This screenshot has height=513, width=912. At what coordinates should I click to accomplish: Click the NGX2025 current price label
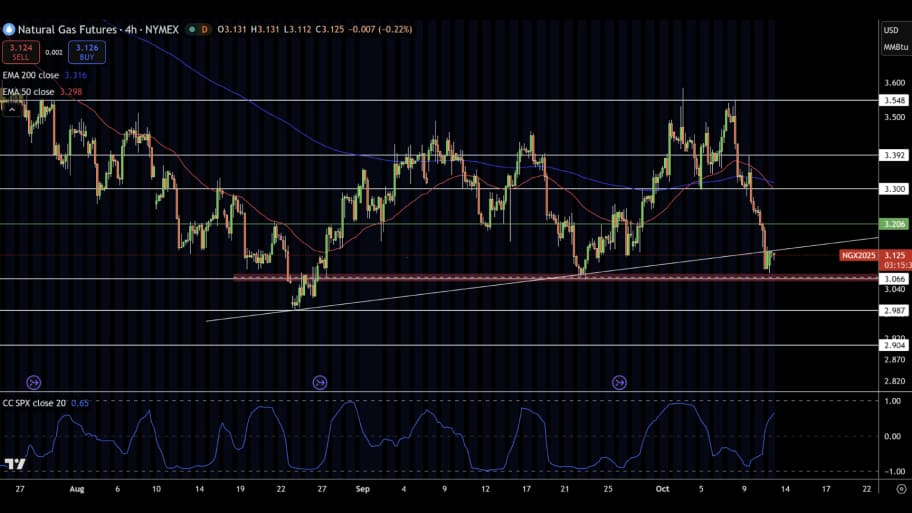coord(858,255)
